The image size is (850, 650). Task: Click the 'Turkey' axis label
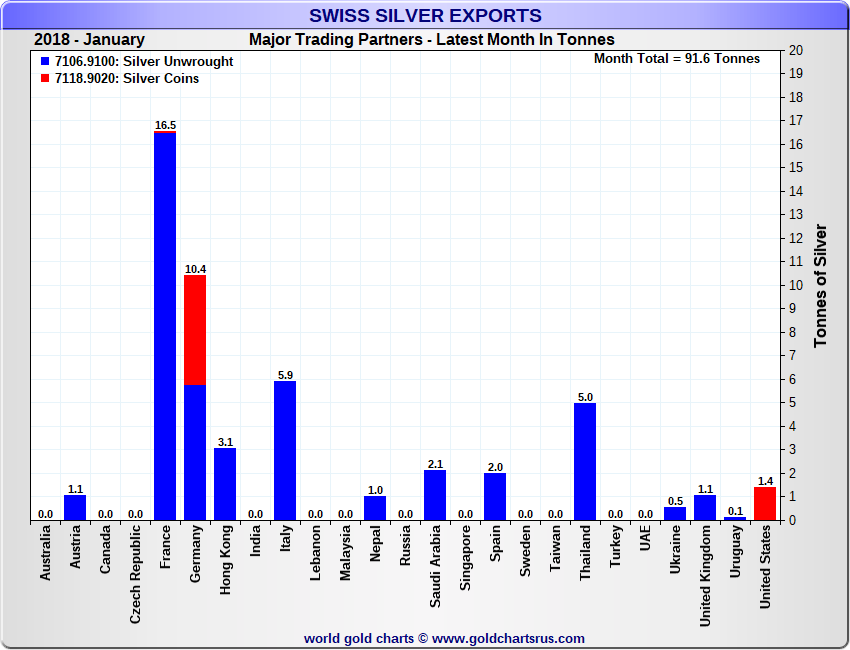pyautogui.click(x=615, y=546)
